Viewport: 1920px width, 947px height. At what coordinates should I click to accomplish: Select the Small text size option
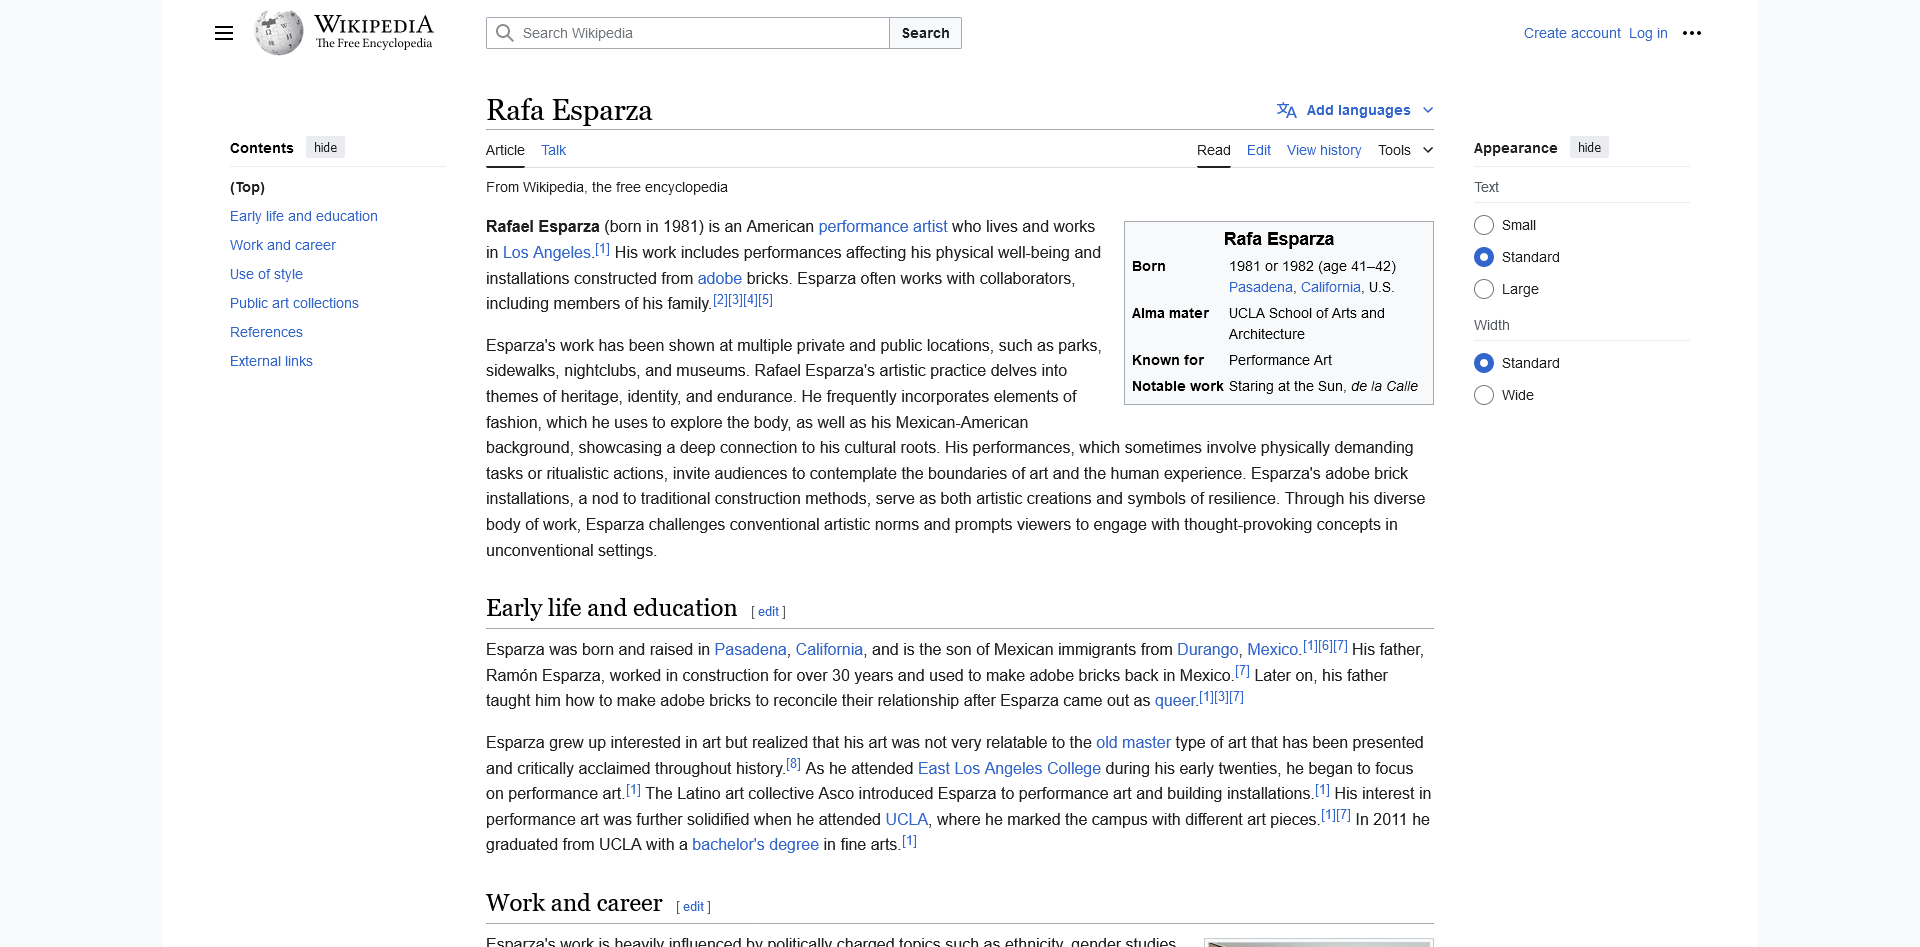[1484, 225]
